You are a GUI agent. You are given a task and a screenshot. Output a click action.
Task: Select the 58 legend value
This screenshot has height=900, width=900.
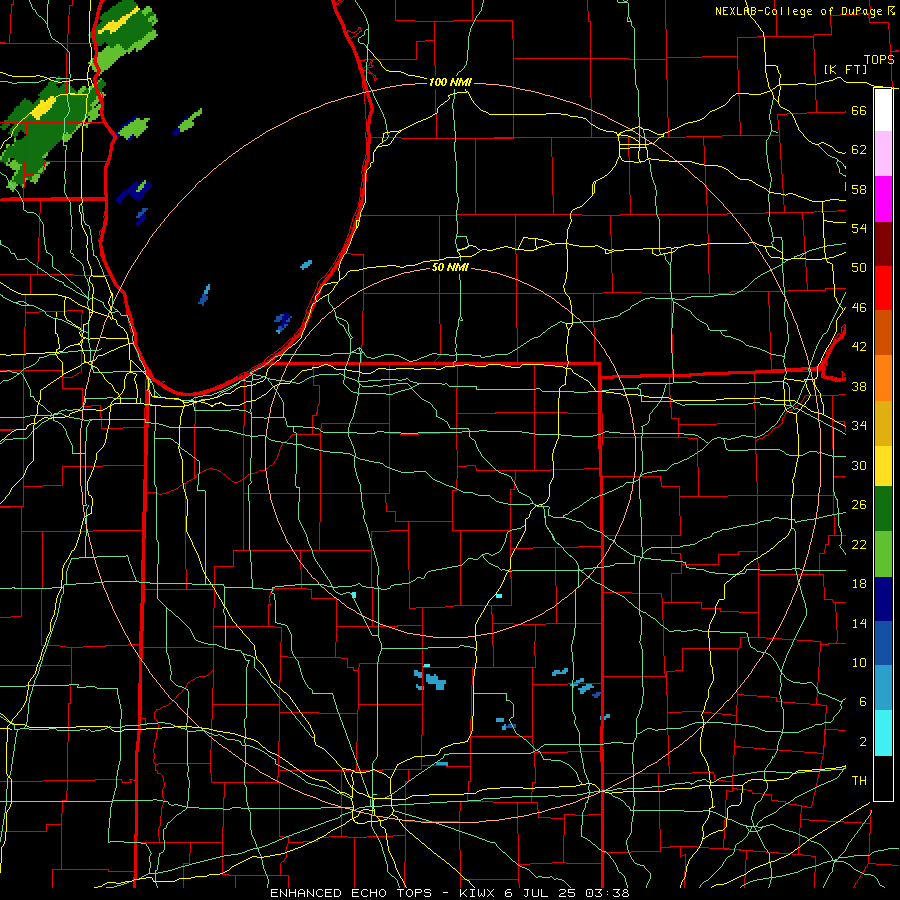[859, 189]
